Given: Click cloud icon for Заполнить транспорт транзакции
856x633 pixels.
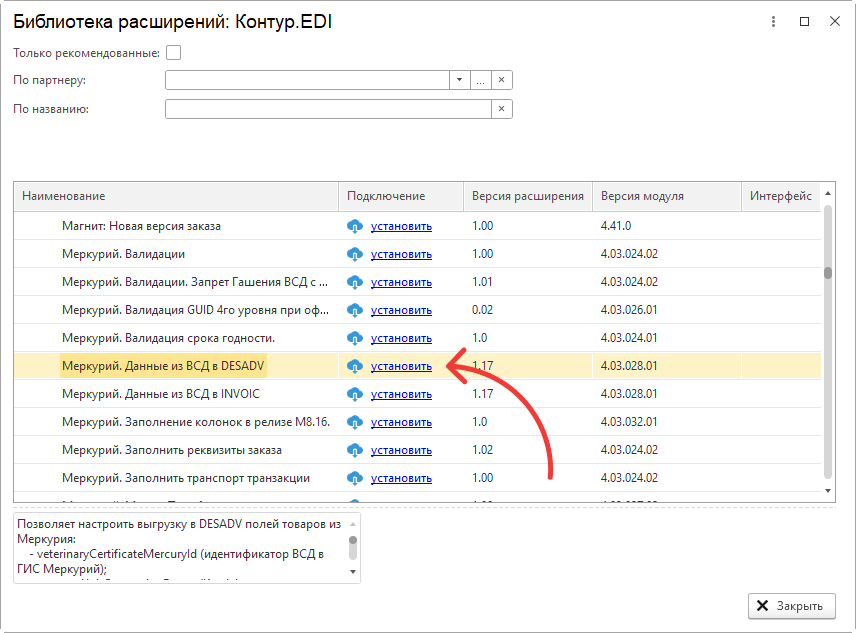Looking at the screenshot, I should pyautogui.click(x=355, y=478).
